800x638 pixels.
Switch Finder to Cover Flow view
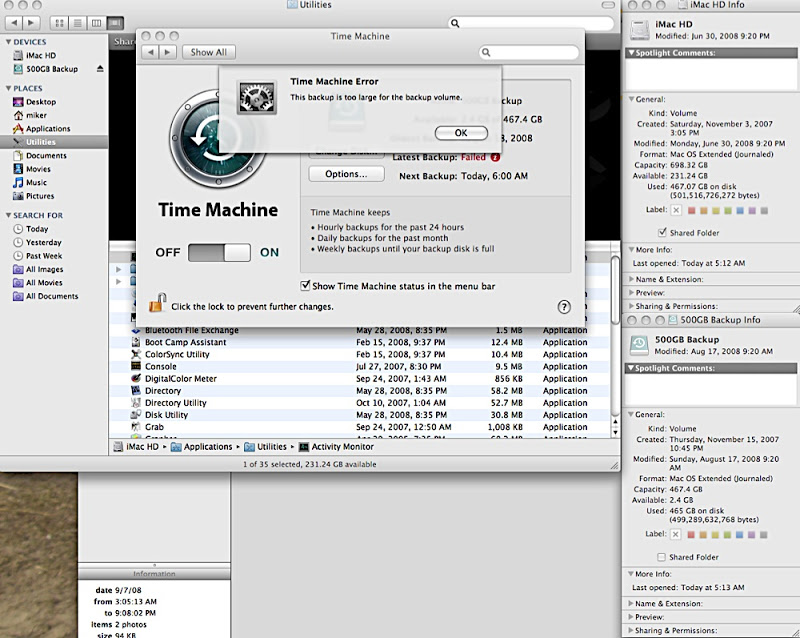[115, 23]
